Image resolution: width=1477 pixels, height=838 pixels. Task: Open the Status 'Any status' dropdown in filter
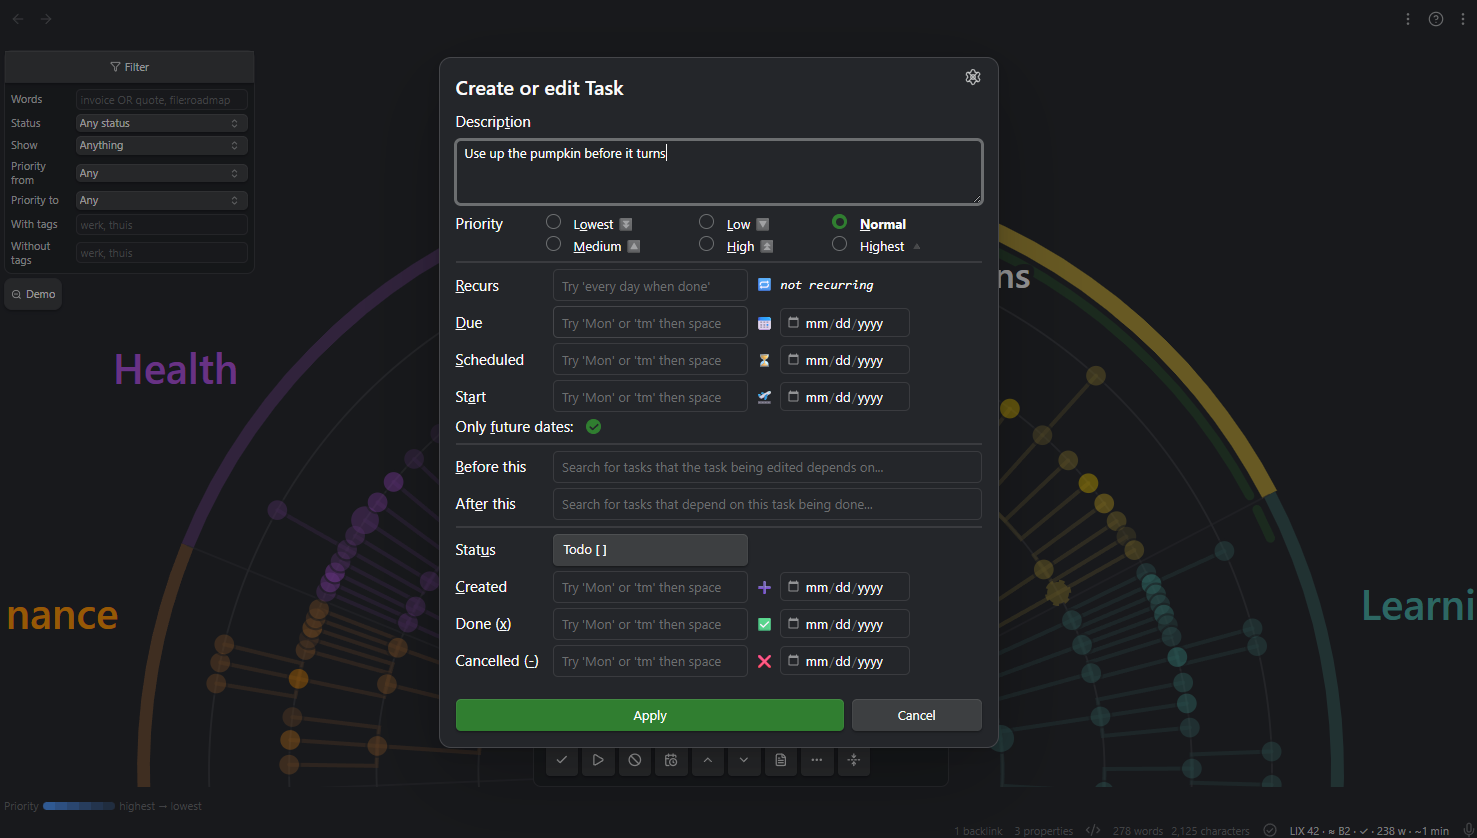click(x=161, y=123)
